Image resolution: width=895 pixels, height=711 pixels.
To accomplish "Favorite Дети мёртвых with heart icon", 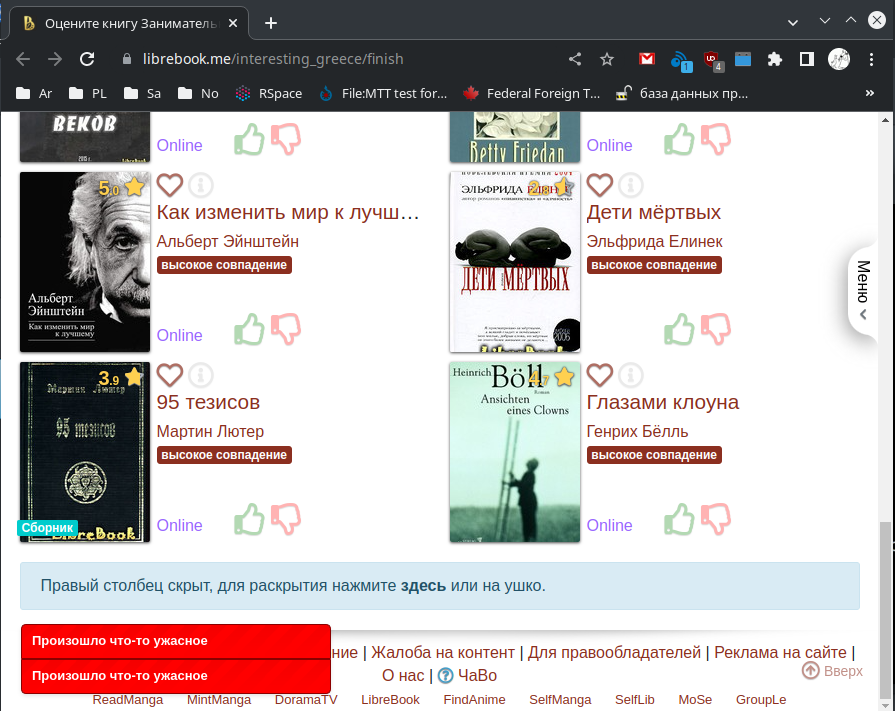I will (599, 185).
